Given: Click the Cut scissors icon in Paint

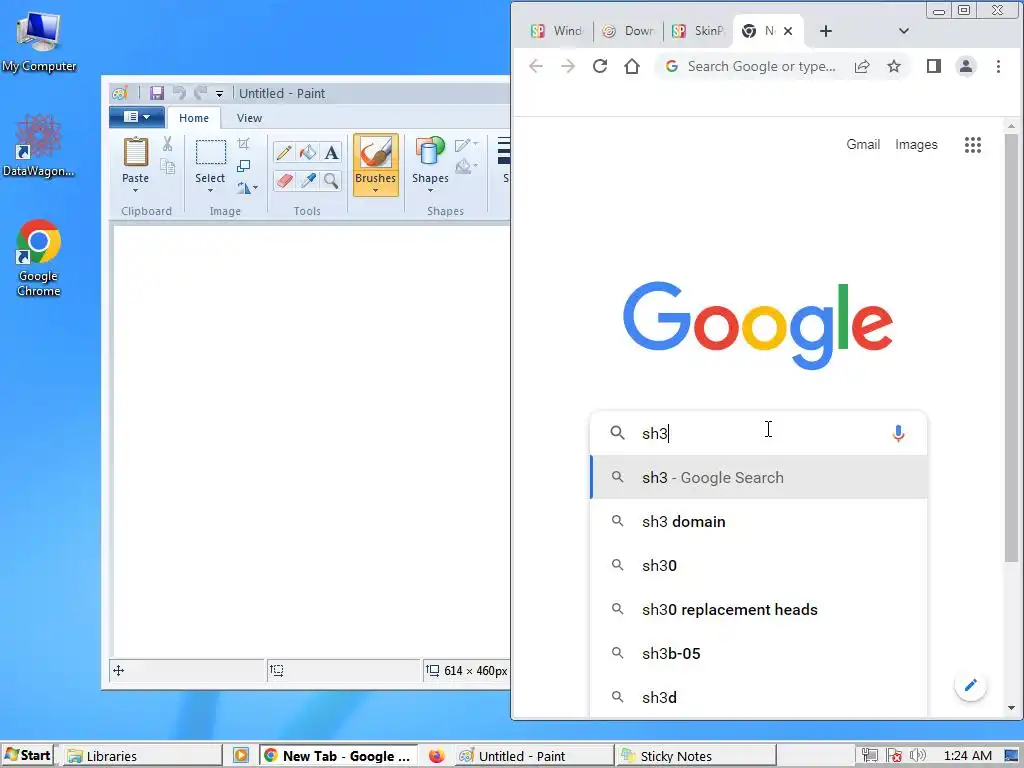Looking at the screenshot, I should click(168, 144).
